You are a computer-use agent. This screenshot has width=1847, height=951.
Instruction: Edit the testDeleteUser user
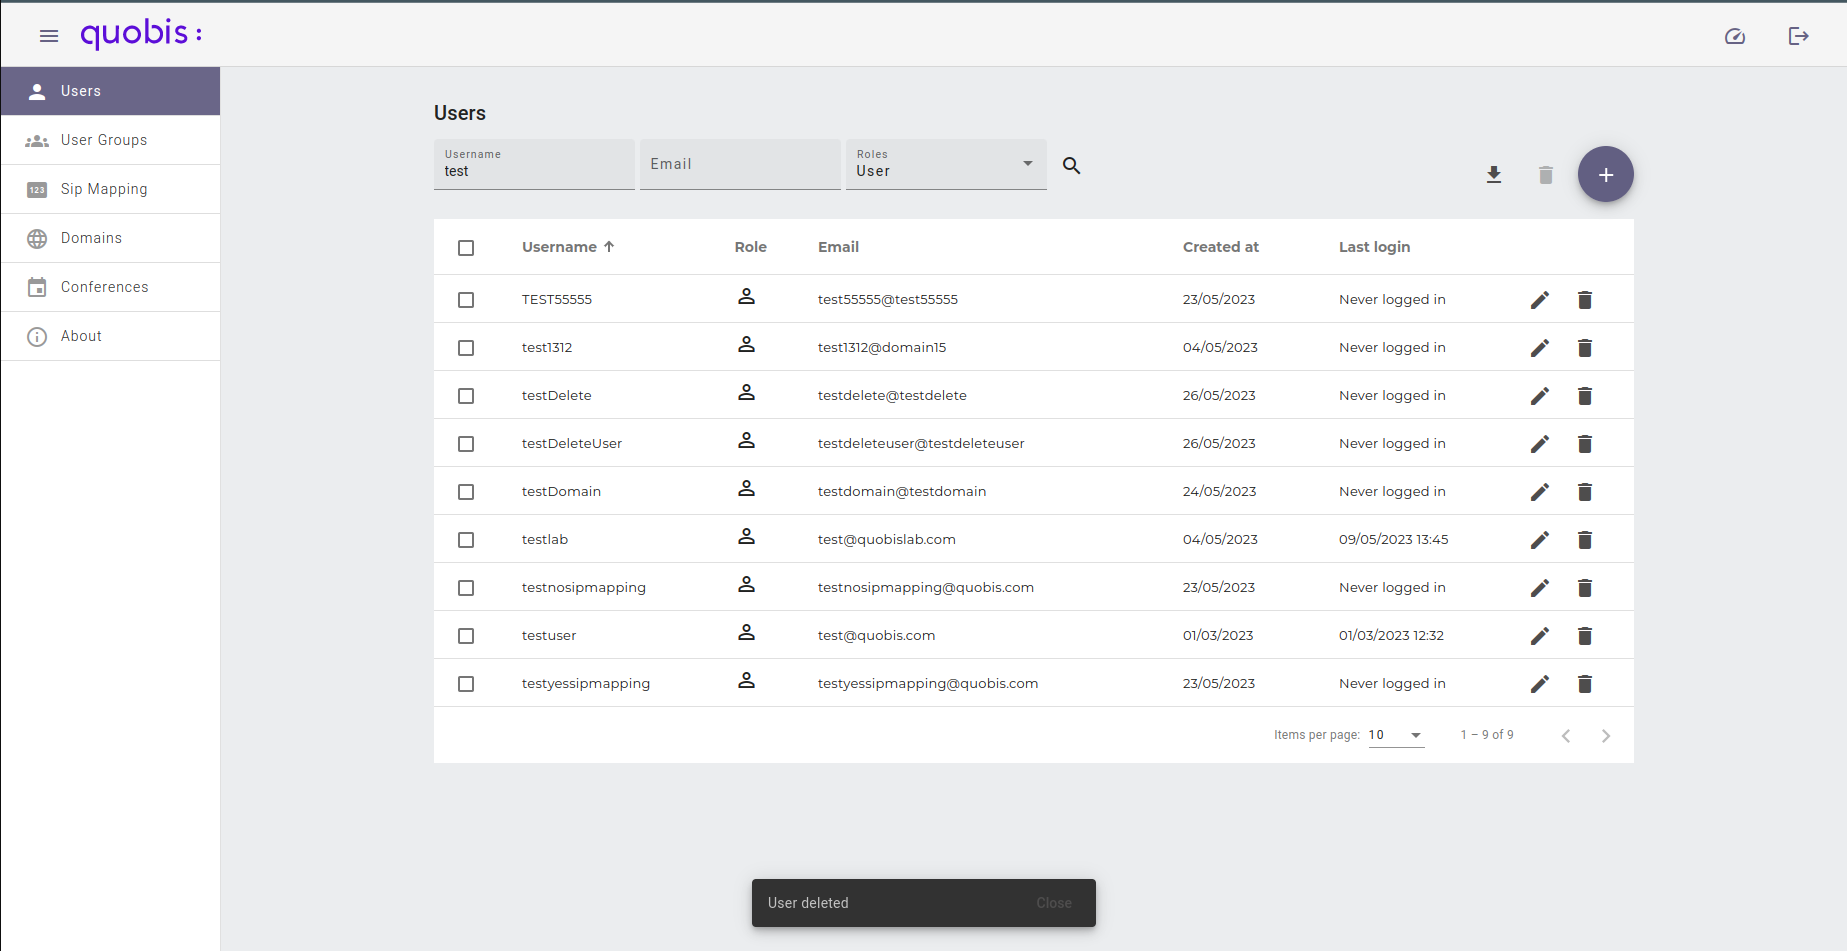[x=1540, y=444]
